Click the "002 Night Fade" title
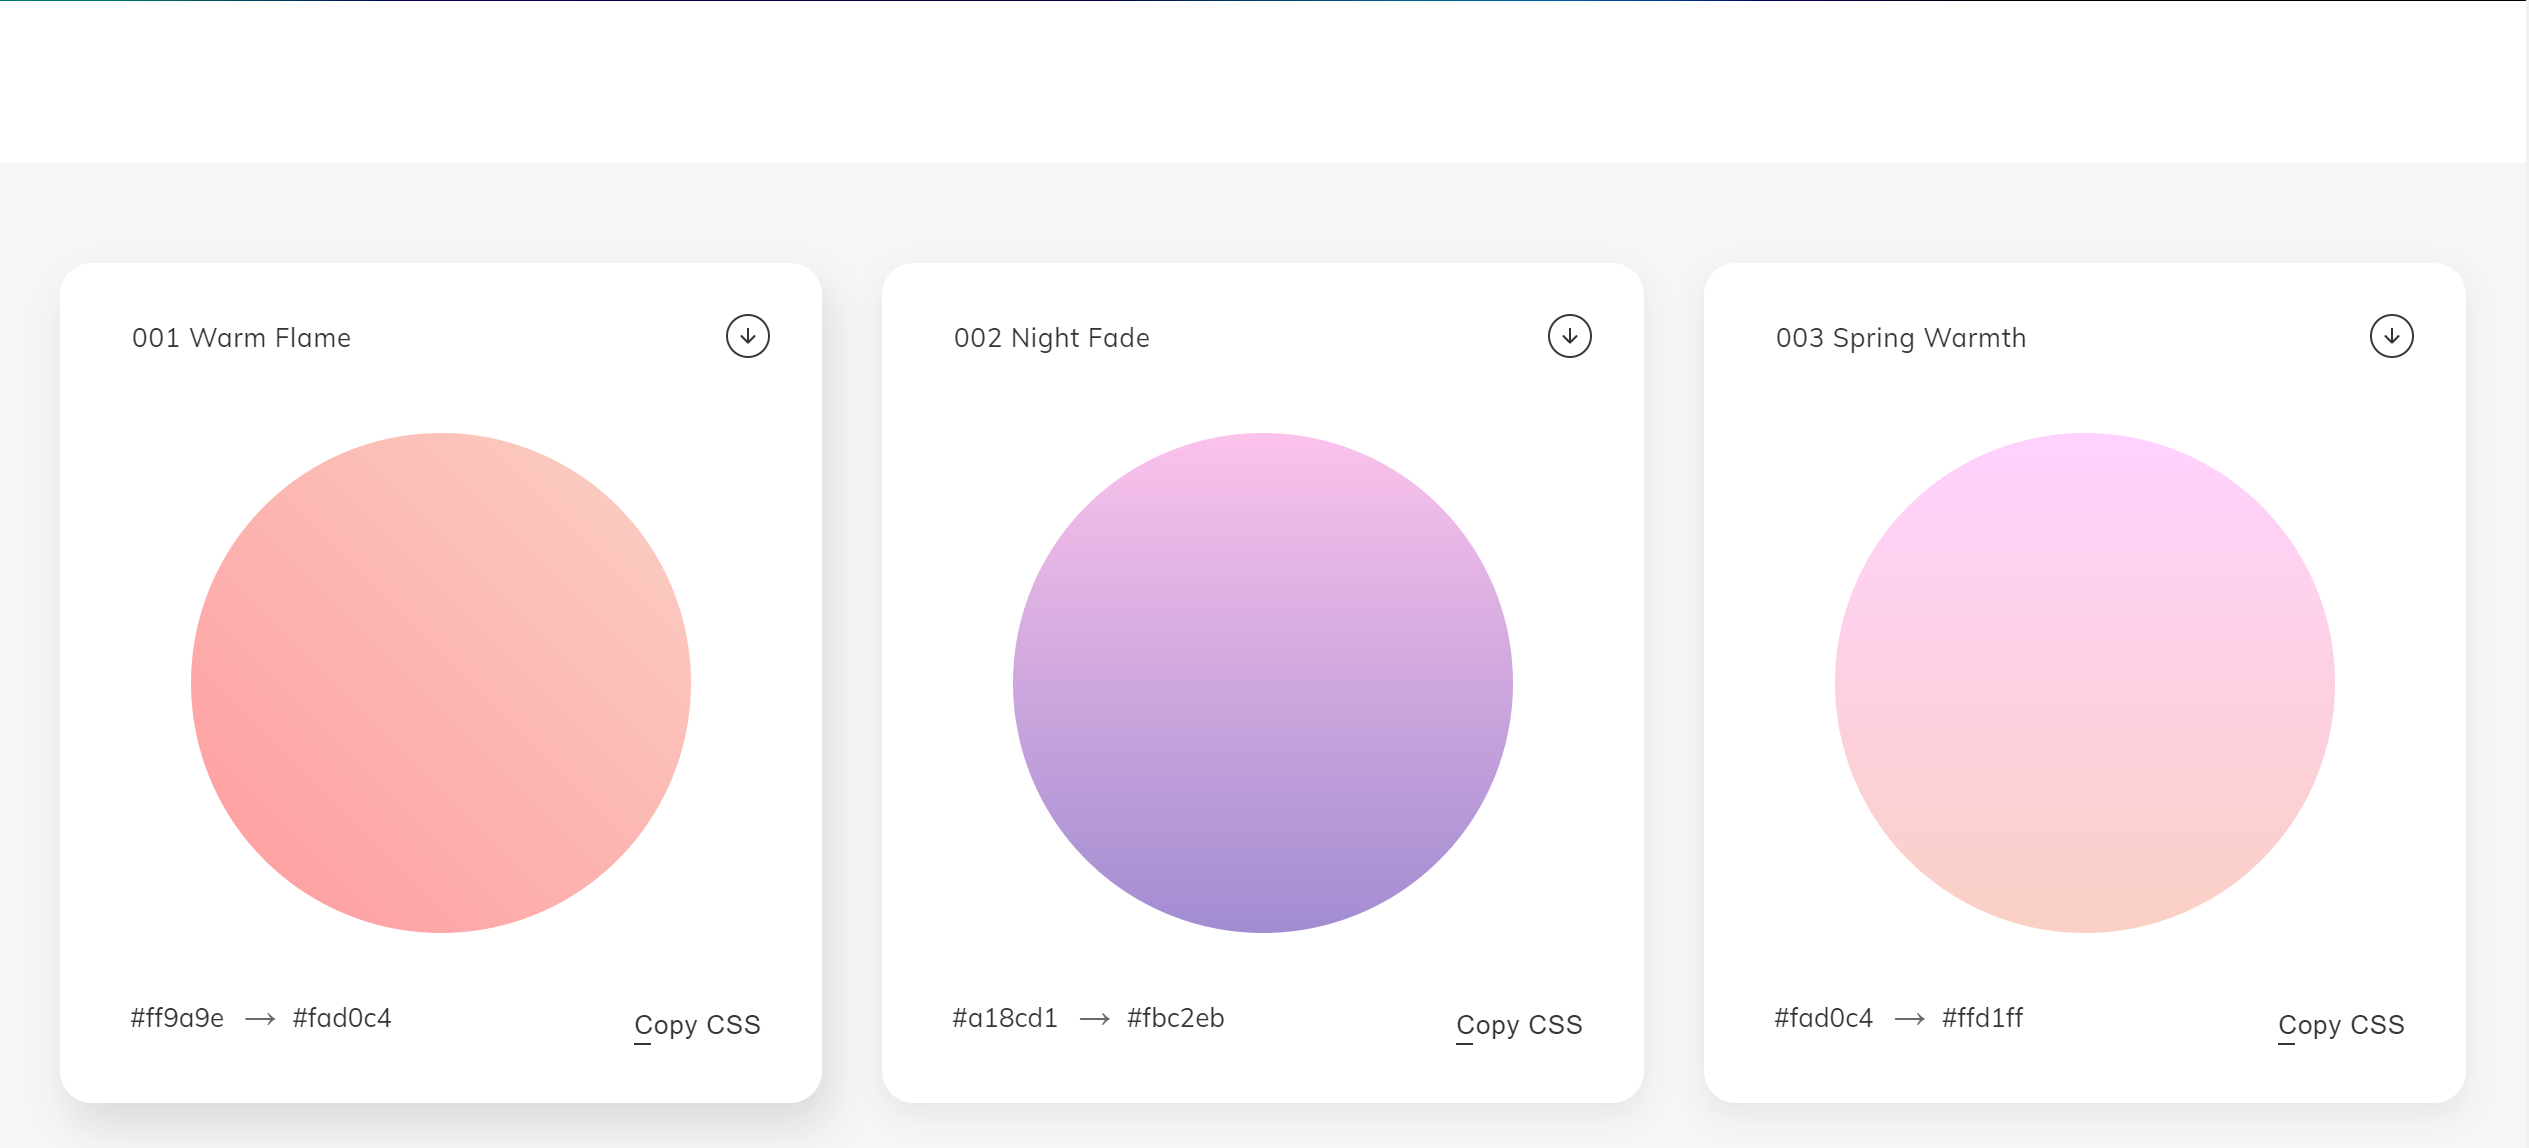The image size is (2529, 1148). click(1051, 338)
